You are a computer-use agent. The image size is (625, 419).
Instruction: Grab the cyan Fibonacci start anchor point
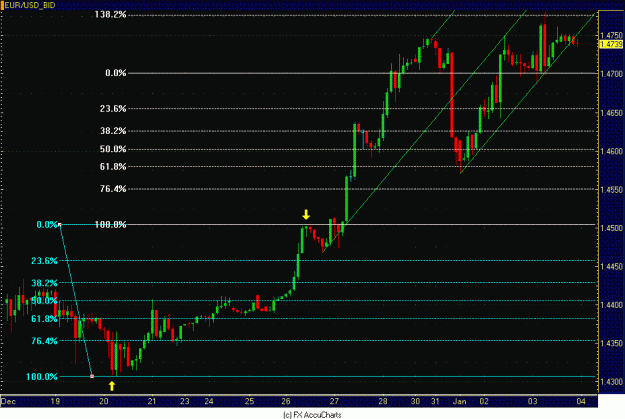pyautogui.click(x=60, y=225)
